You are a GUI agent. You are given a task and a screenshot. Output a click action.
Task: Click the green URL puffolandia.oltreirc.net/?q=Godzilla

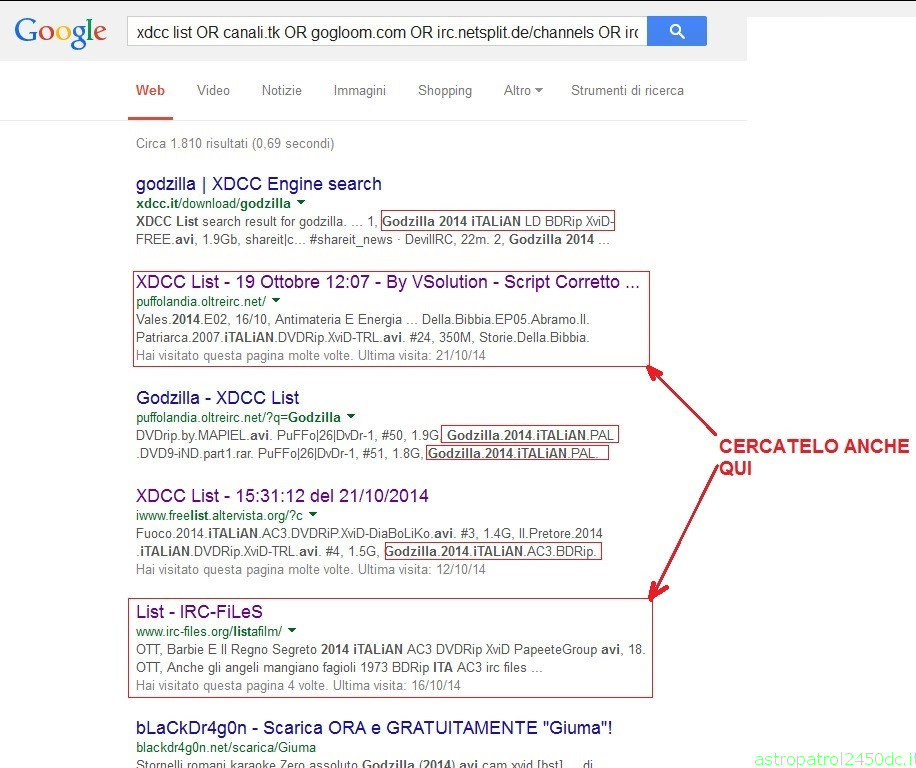click(238, 418)
